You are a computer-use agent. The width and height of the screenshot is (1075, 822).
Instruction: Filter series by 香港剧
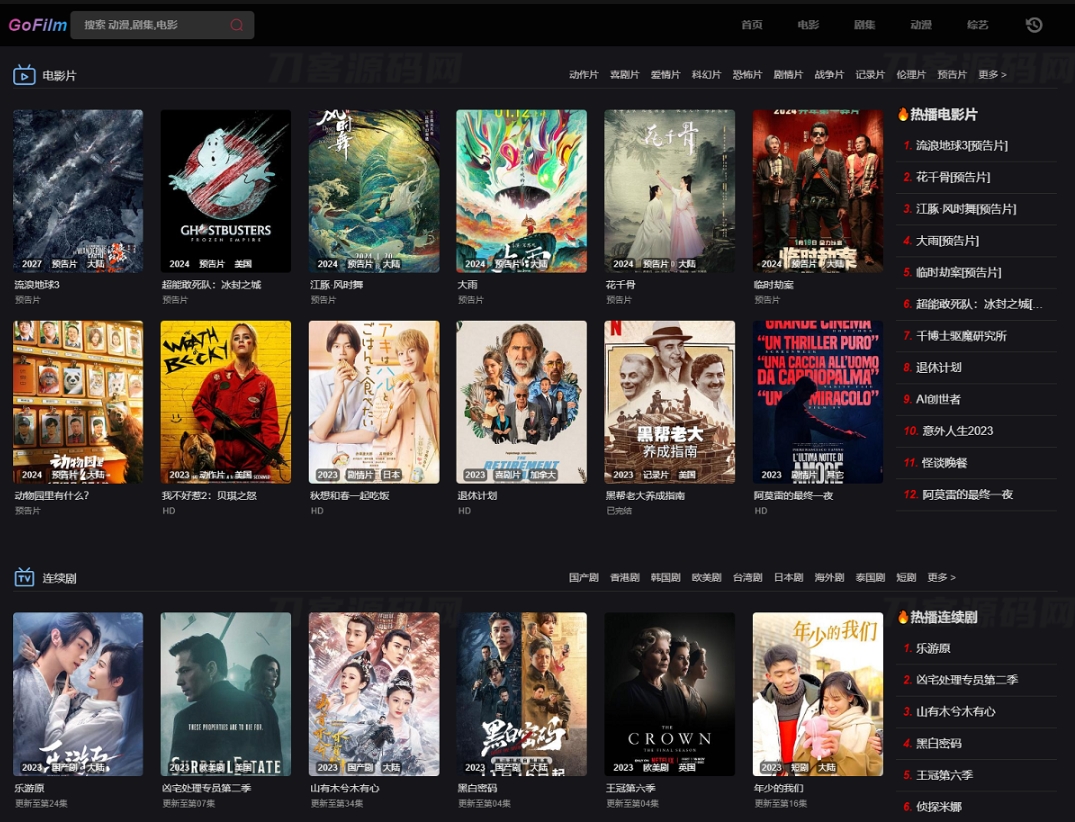tap(625, 577)
